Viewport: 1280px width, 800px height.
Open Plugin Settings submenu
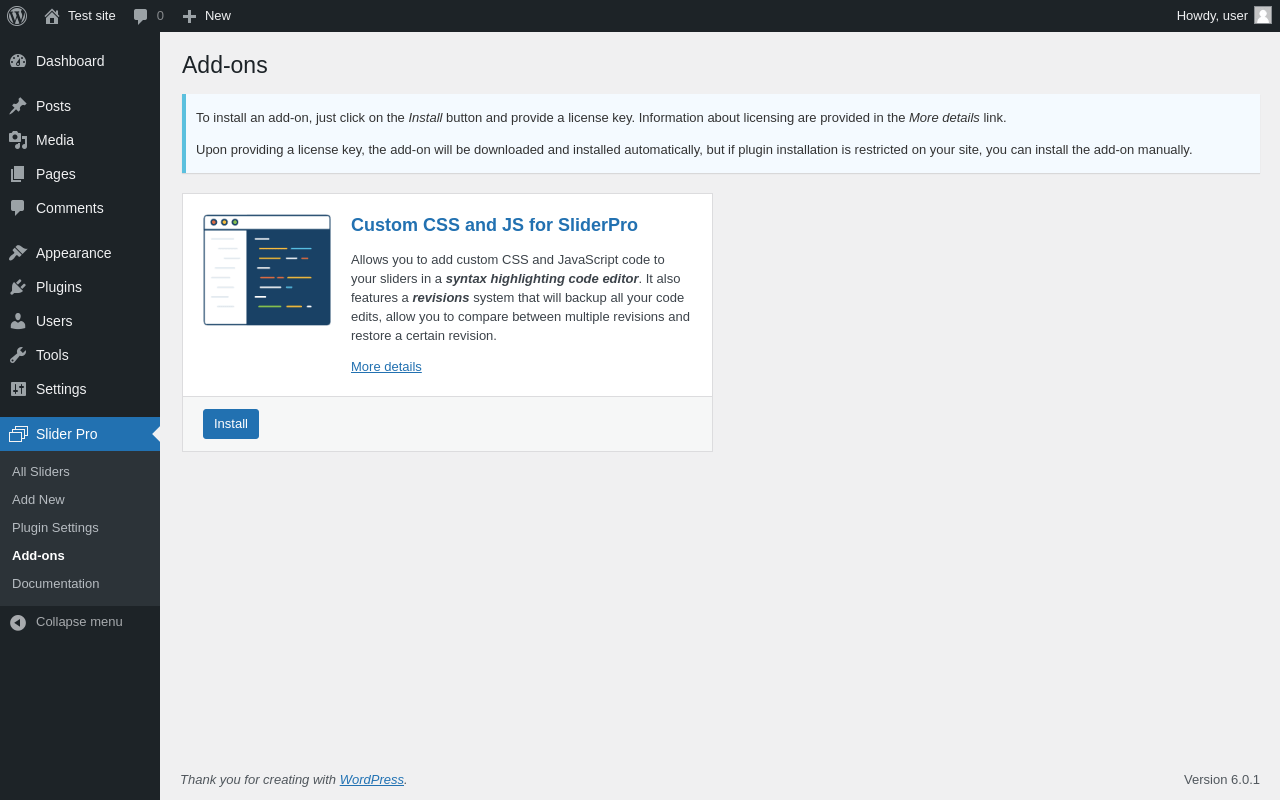click(x=55, y=527)
